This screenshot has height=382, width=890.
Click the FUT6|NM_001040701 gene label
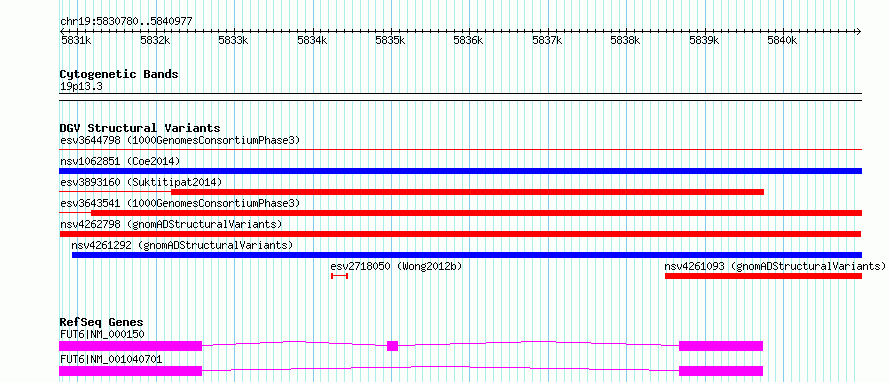[111, 359]
